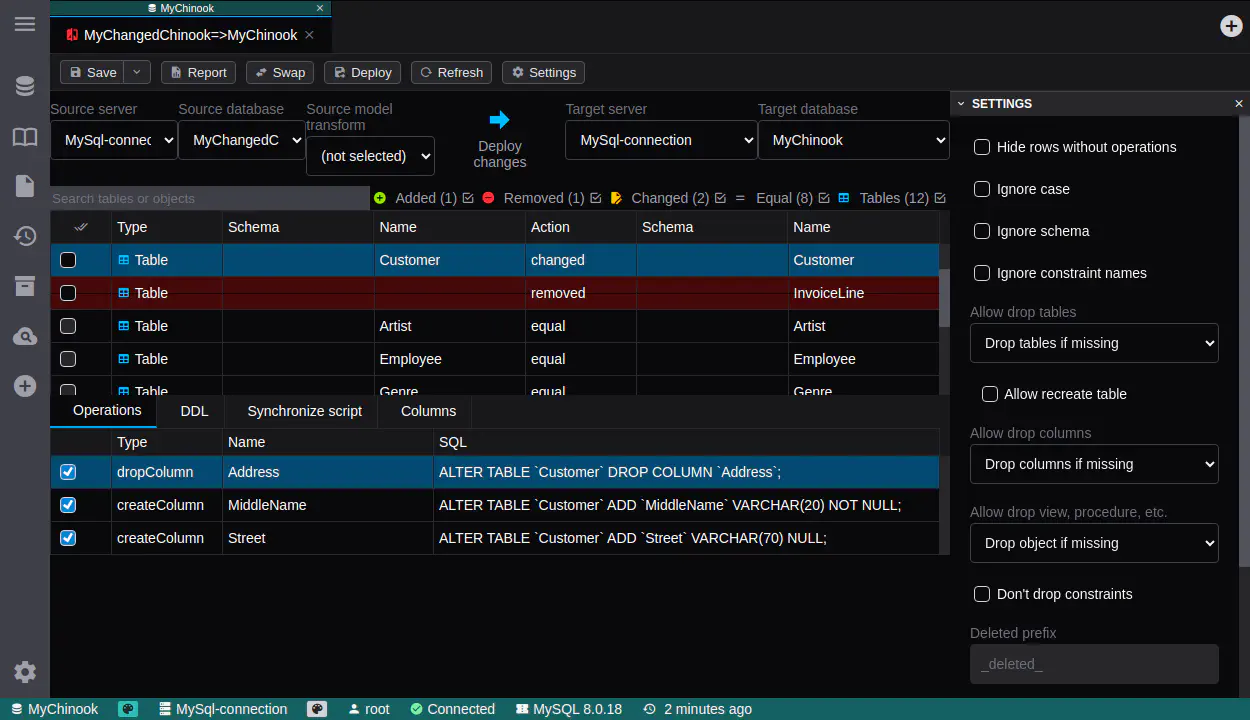The width and height of the screenshot is (1250, 720).
Task: Open the archive sidebar icon
Action: 25,287
